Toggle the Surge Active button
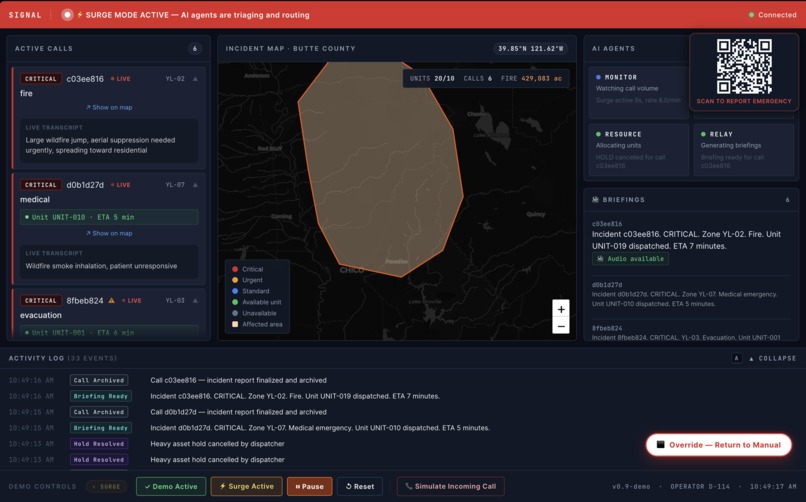806x502 pixels. 246,486
